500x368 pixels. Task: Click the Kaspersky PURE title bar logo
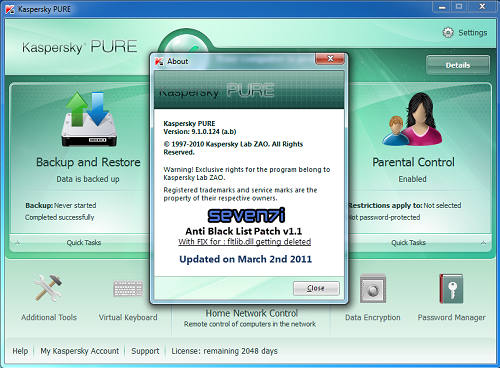point(10,9)
